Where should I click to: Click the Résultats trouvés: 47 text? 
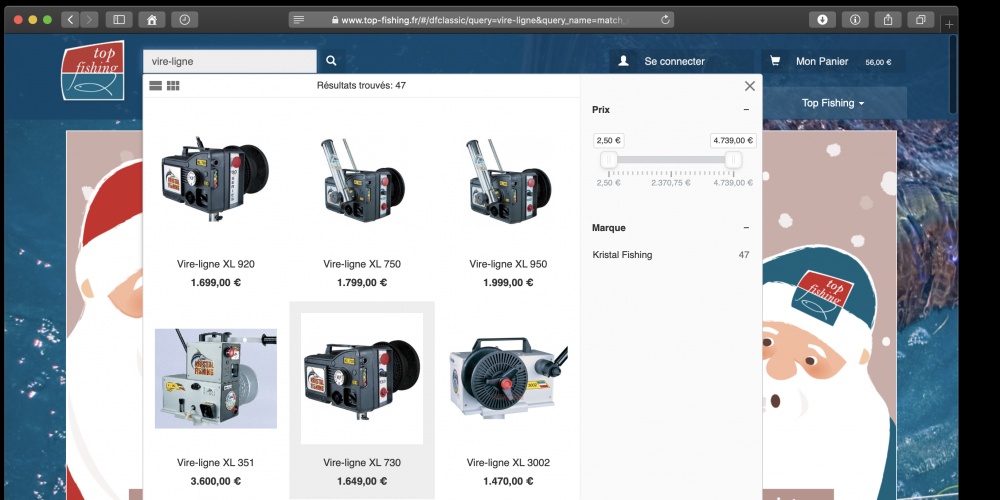click(361, 85)
